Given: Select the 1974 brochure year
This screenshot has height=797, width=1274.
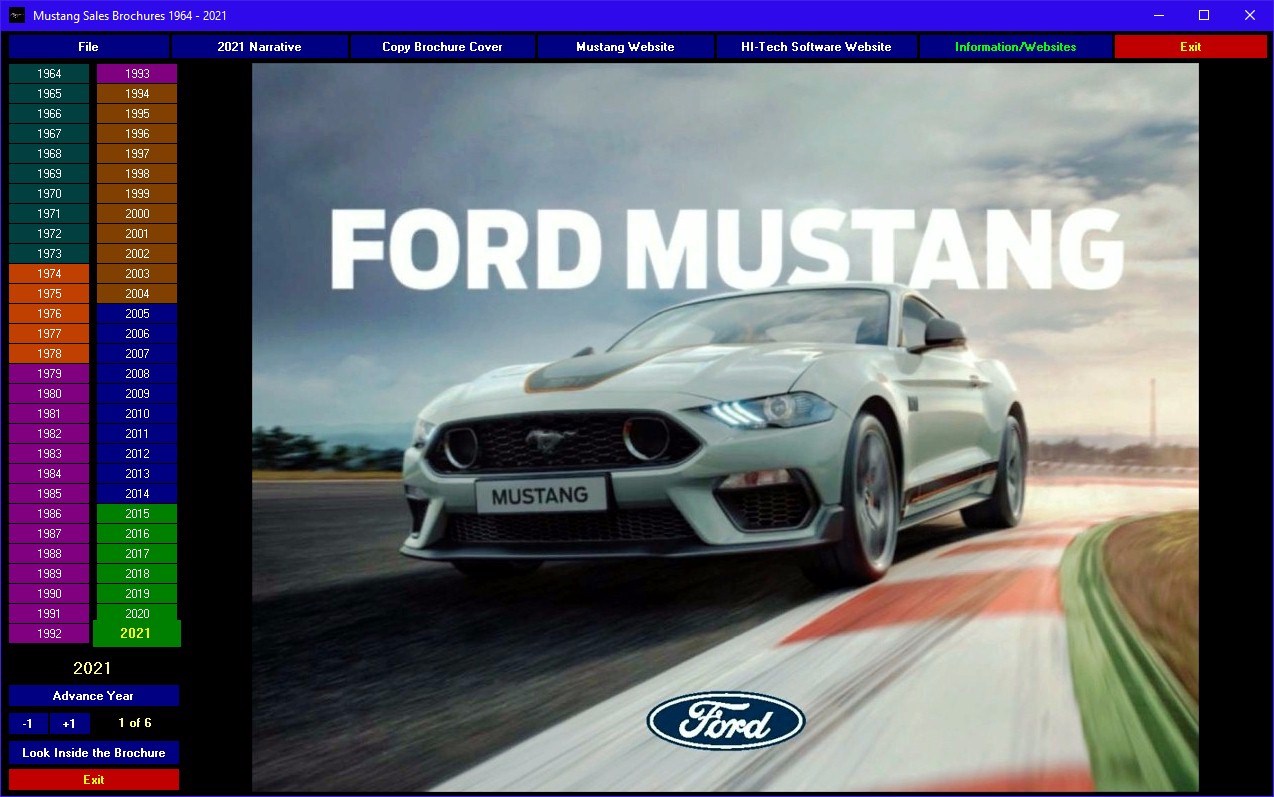Looking at the screenshot, I should [x=49, y=274].
